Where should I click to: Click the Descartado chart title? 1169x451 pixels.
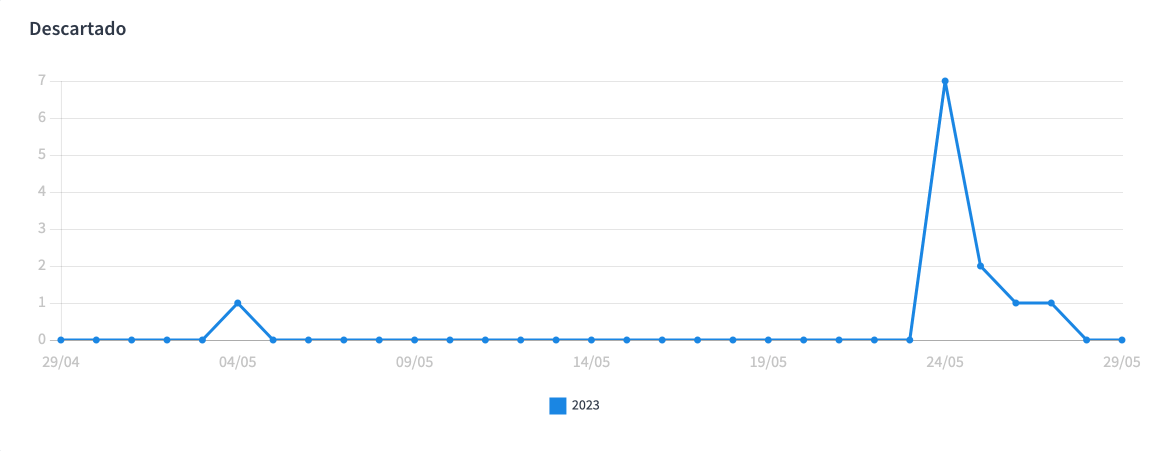pos(78,29)
